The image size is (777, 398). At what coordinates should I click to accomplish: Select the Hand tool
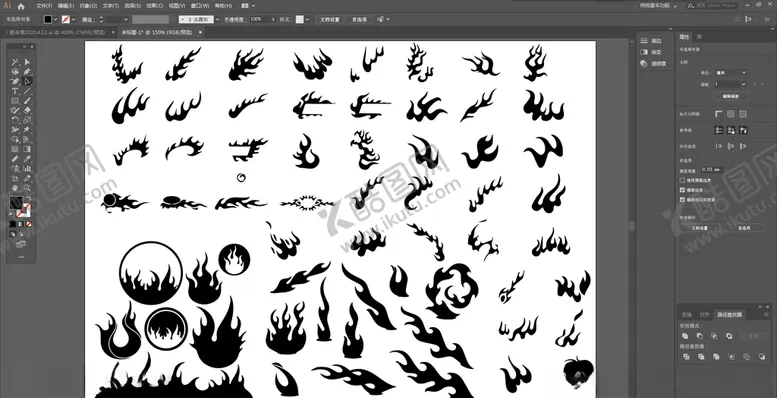point(15,188)
